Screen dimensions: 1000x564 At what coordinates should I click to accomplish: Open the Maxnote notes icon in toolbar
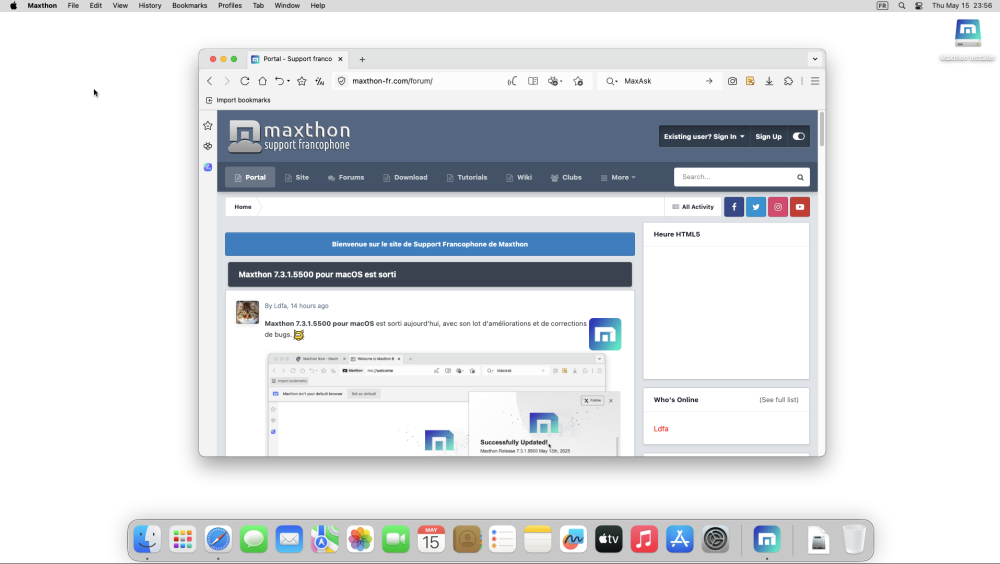(x=750, y=81)
